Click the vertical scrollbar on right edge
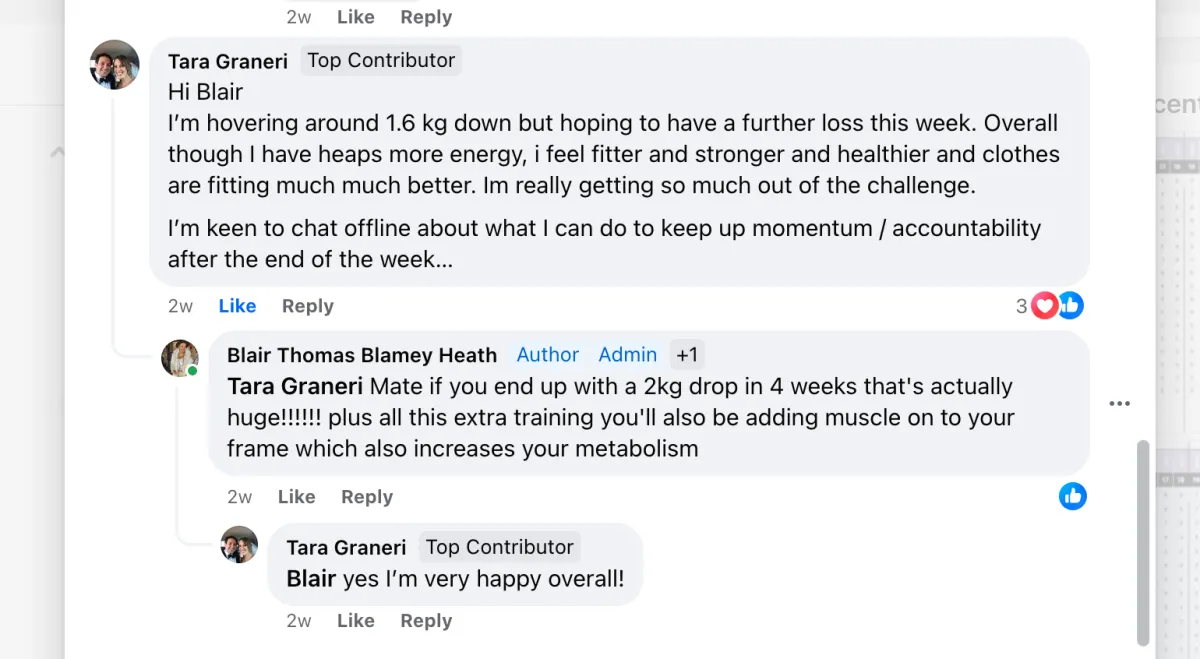The width and height of the screenshot is (1200, 659). tap(1144, 543)
